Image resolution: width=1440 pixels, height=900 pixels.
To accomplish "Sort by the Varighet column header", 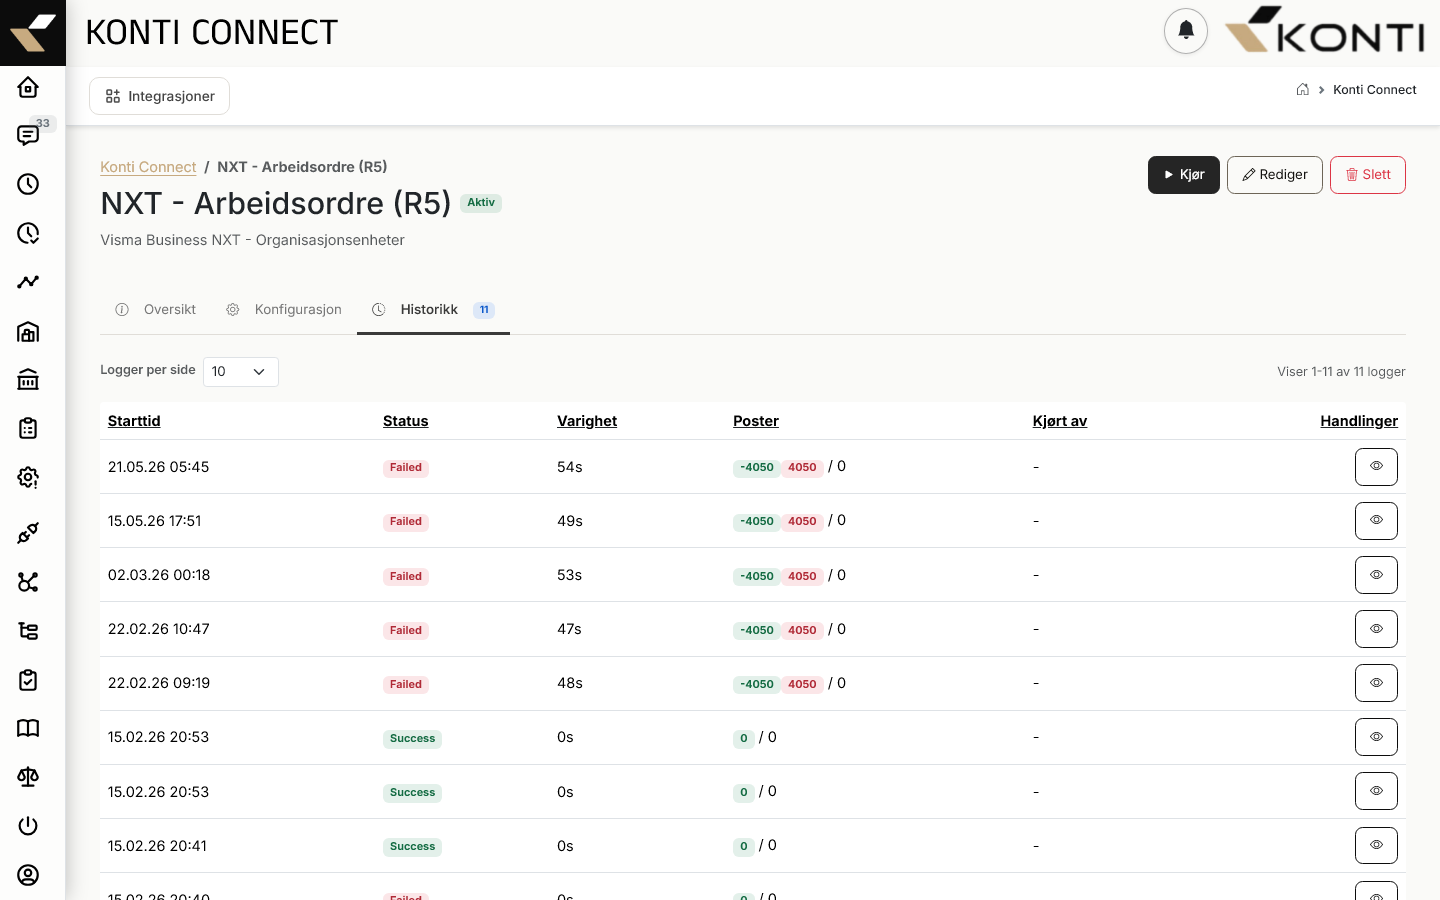I will [x=587, y=421].
